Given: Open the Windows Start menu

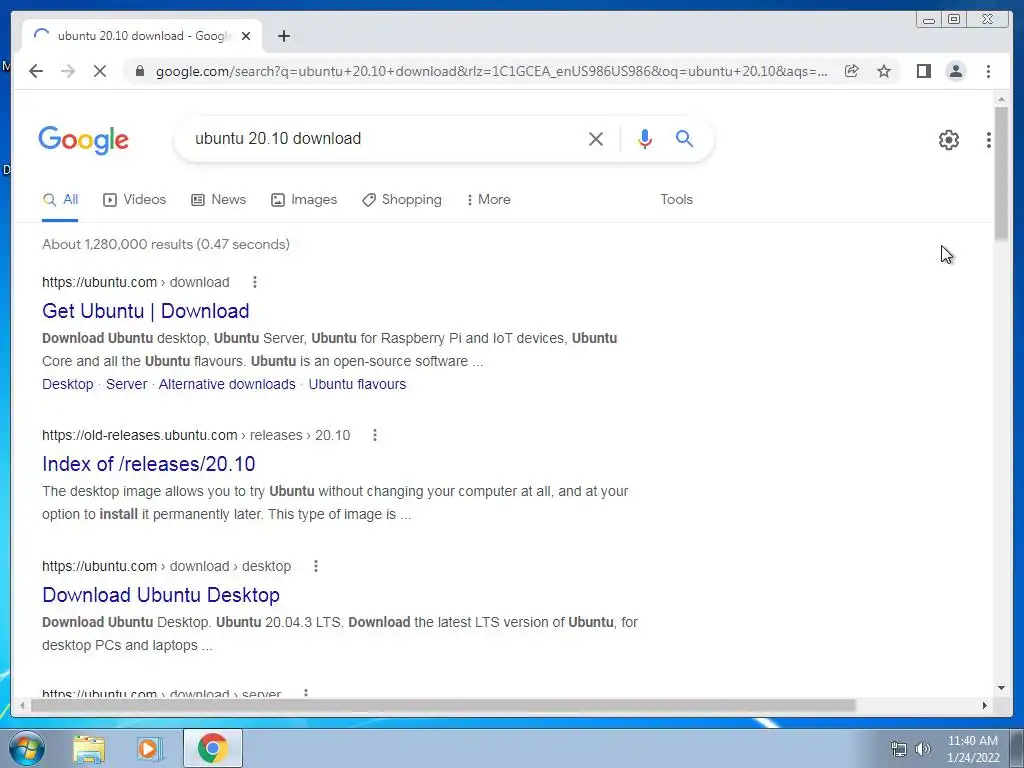Looking at the screenshot, I should (x=27, y=748).
